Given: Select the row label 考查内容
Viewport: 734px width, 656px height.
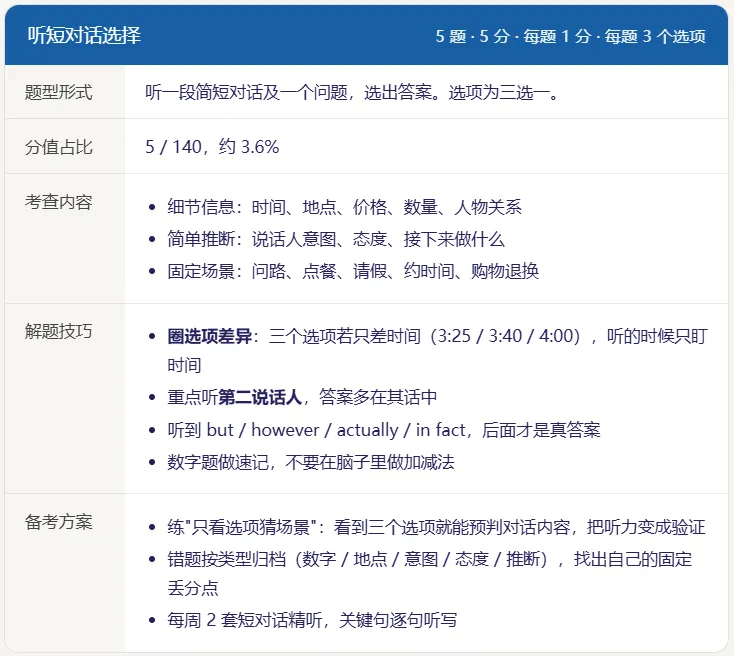Looking at the screenshot, I should pos(59,202).
